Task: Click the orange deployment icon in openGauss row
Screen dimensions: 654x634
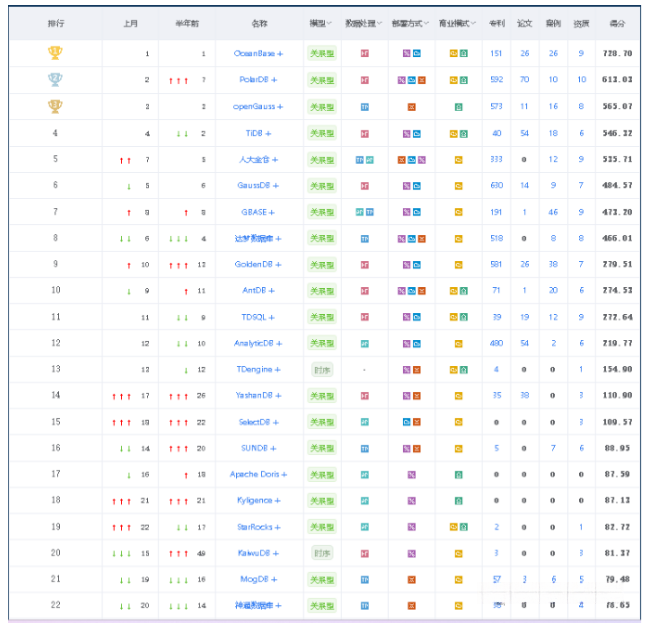Action: click(x=411, y=107)
